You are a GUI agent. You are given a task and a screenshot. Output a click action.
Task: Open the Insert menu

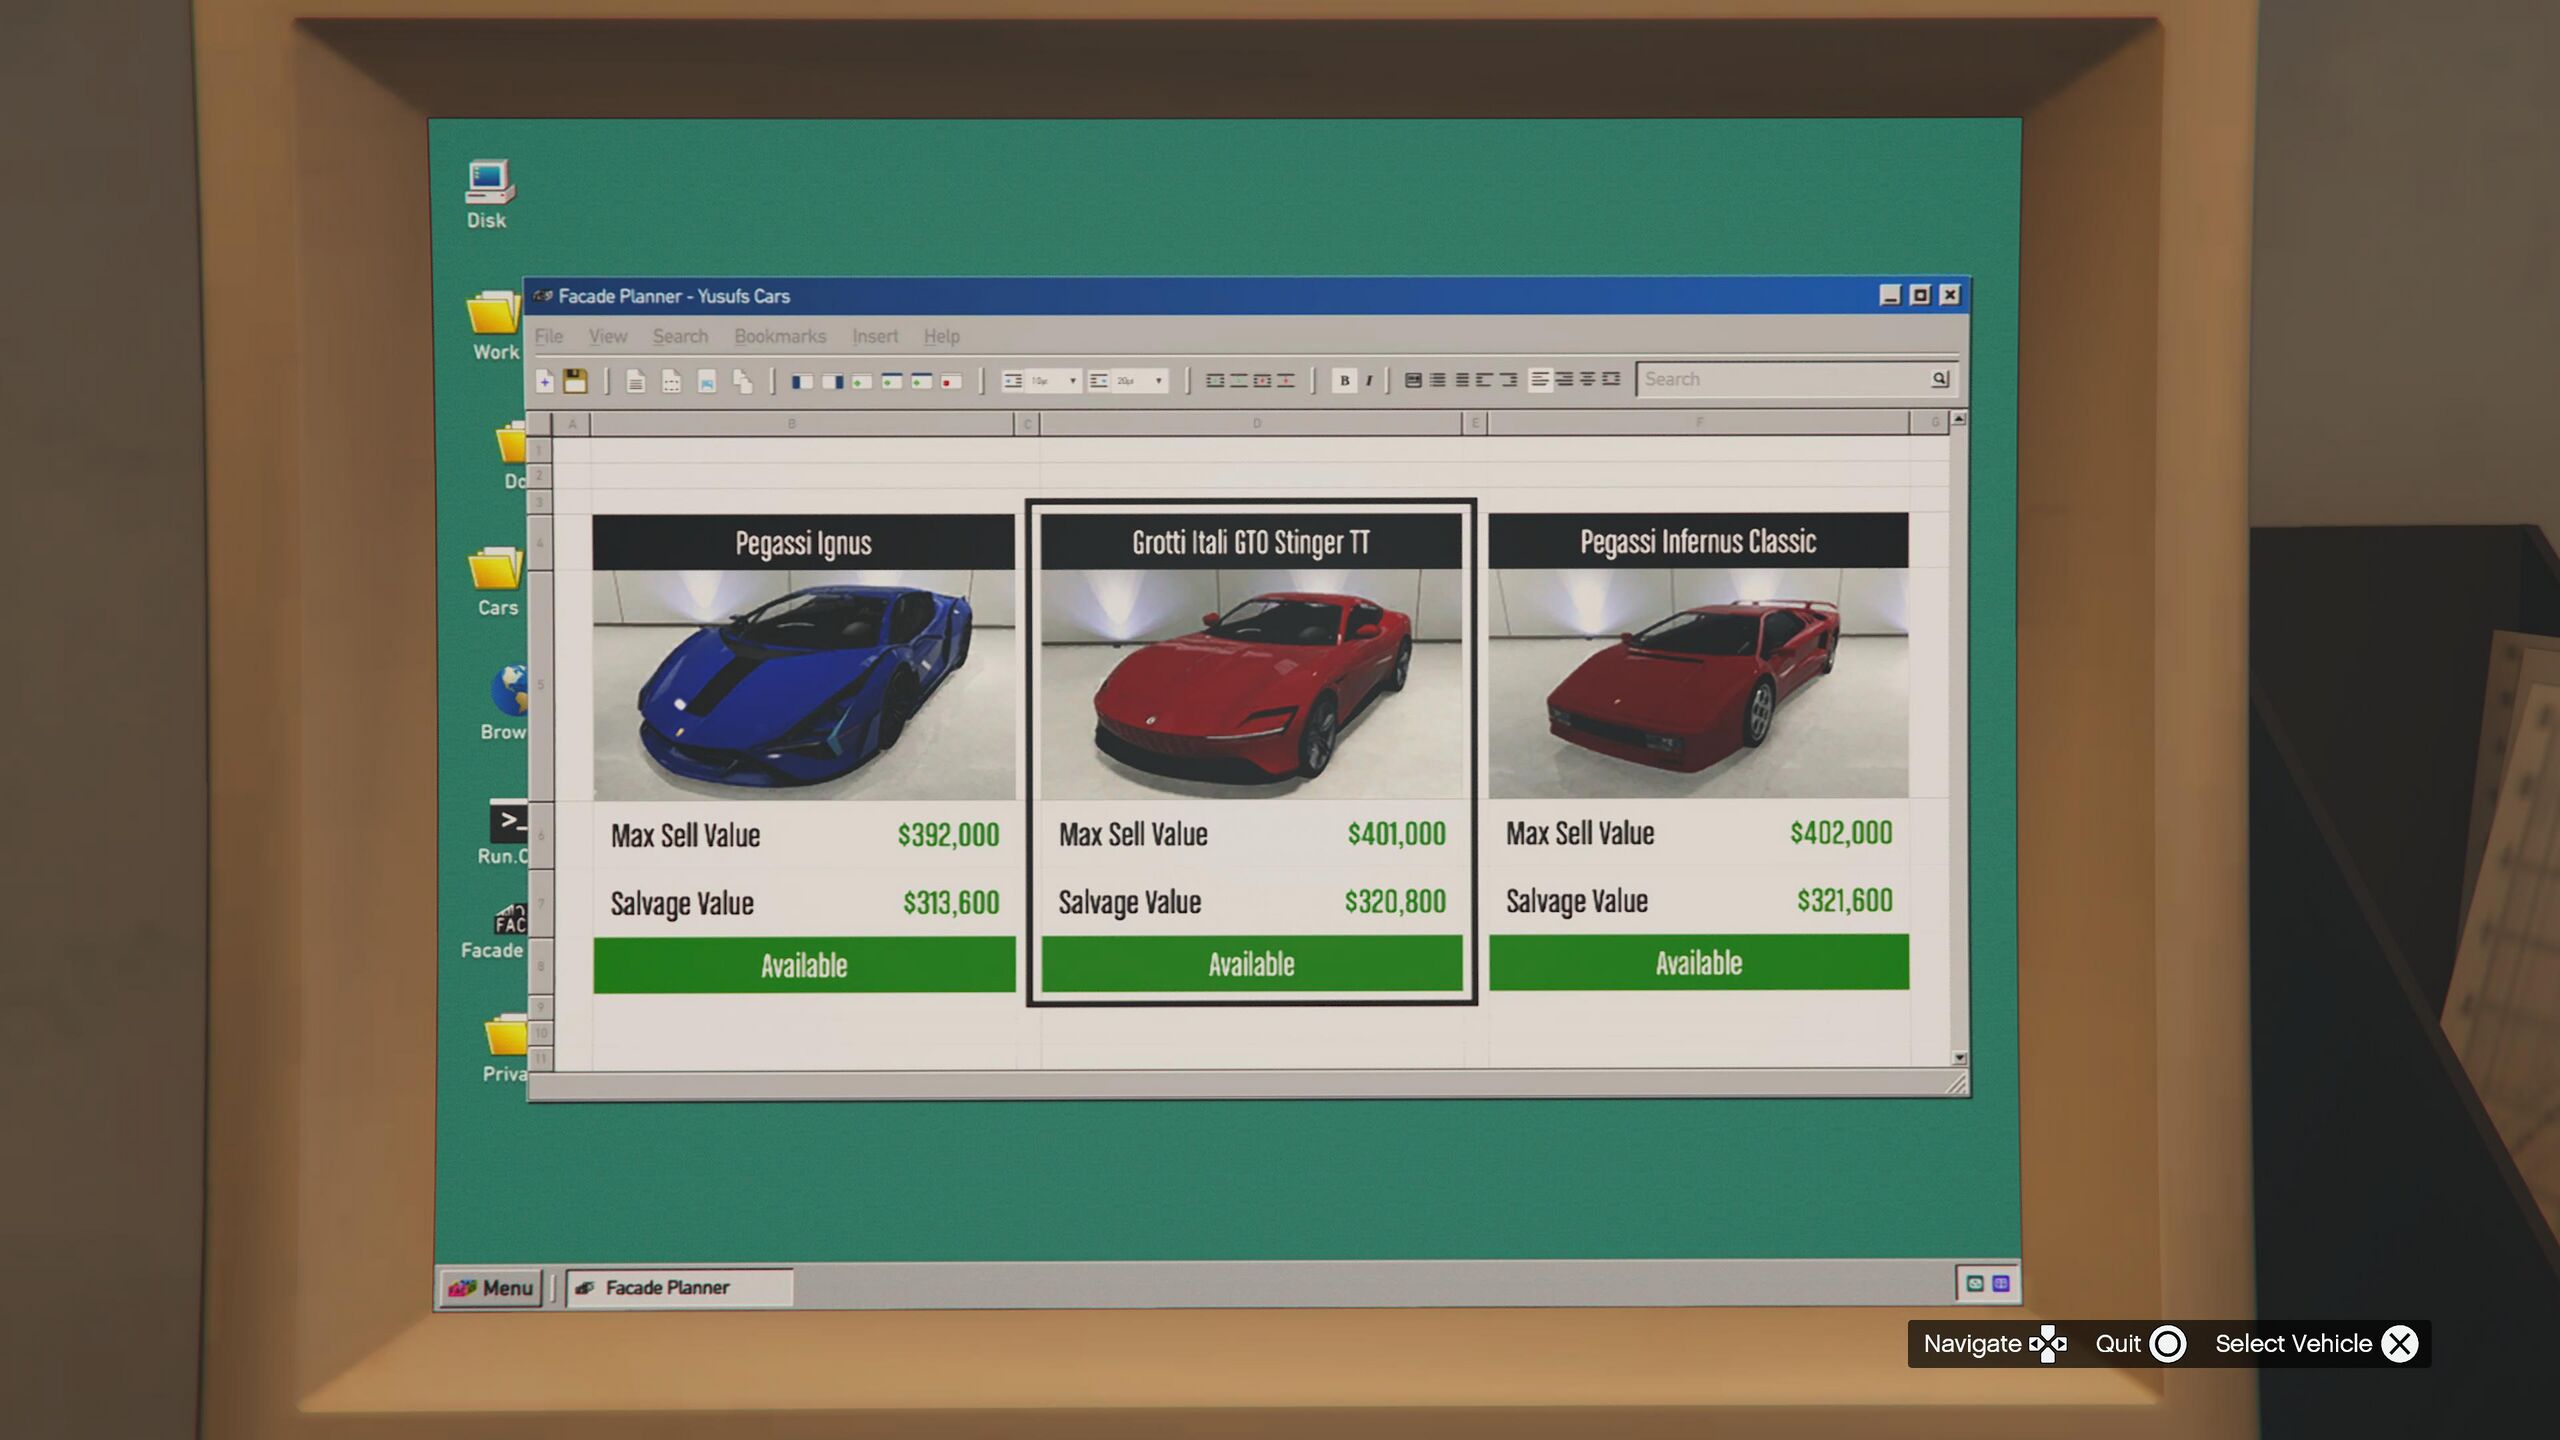(x=875, y=336)
